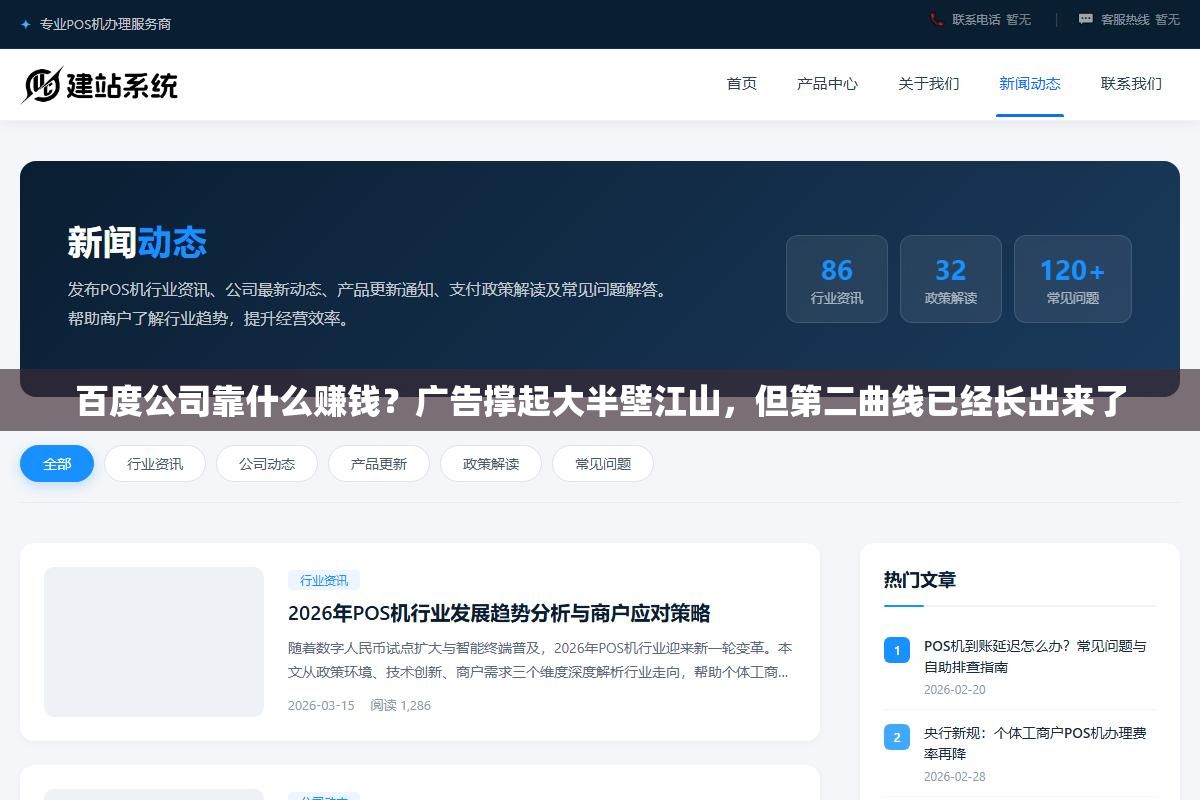Open the article 2026年POS机行业发展趋势分析与商户应对策略

point(499,613)
